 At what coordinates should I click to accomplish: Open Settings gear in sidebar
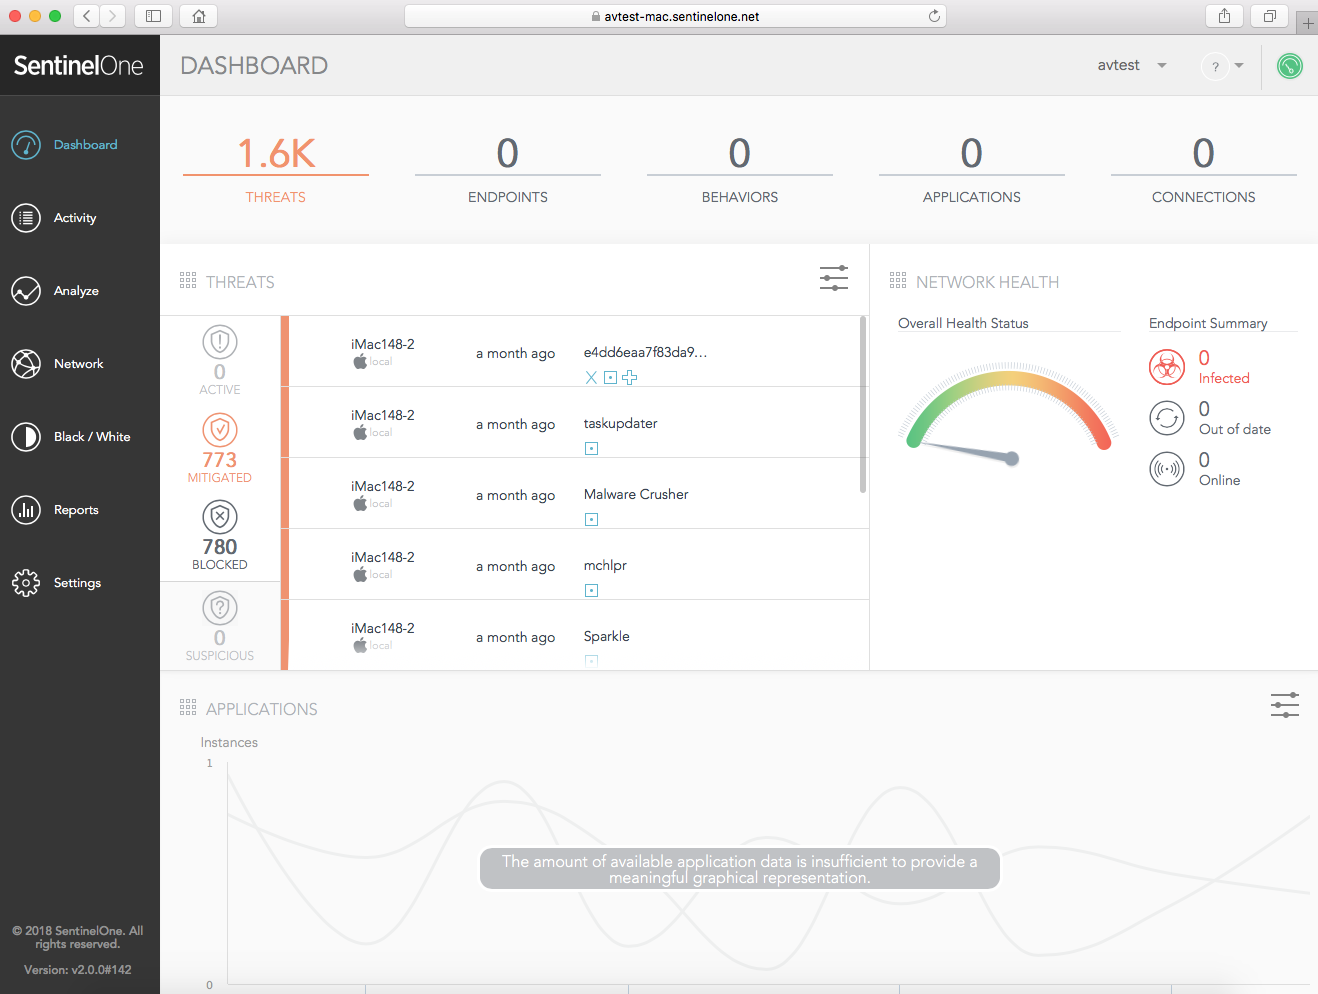pyautogui.click(x=26, y=583)
